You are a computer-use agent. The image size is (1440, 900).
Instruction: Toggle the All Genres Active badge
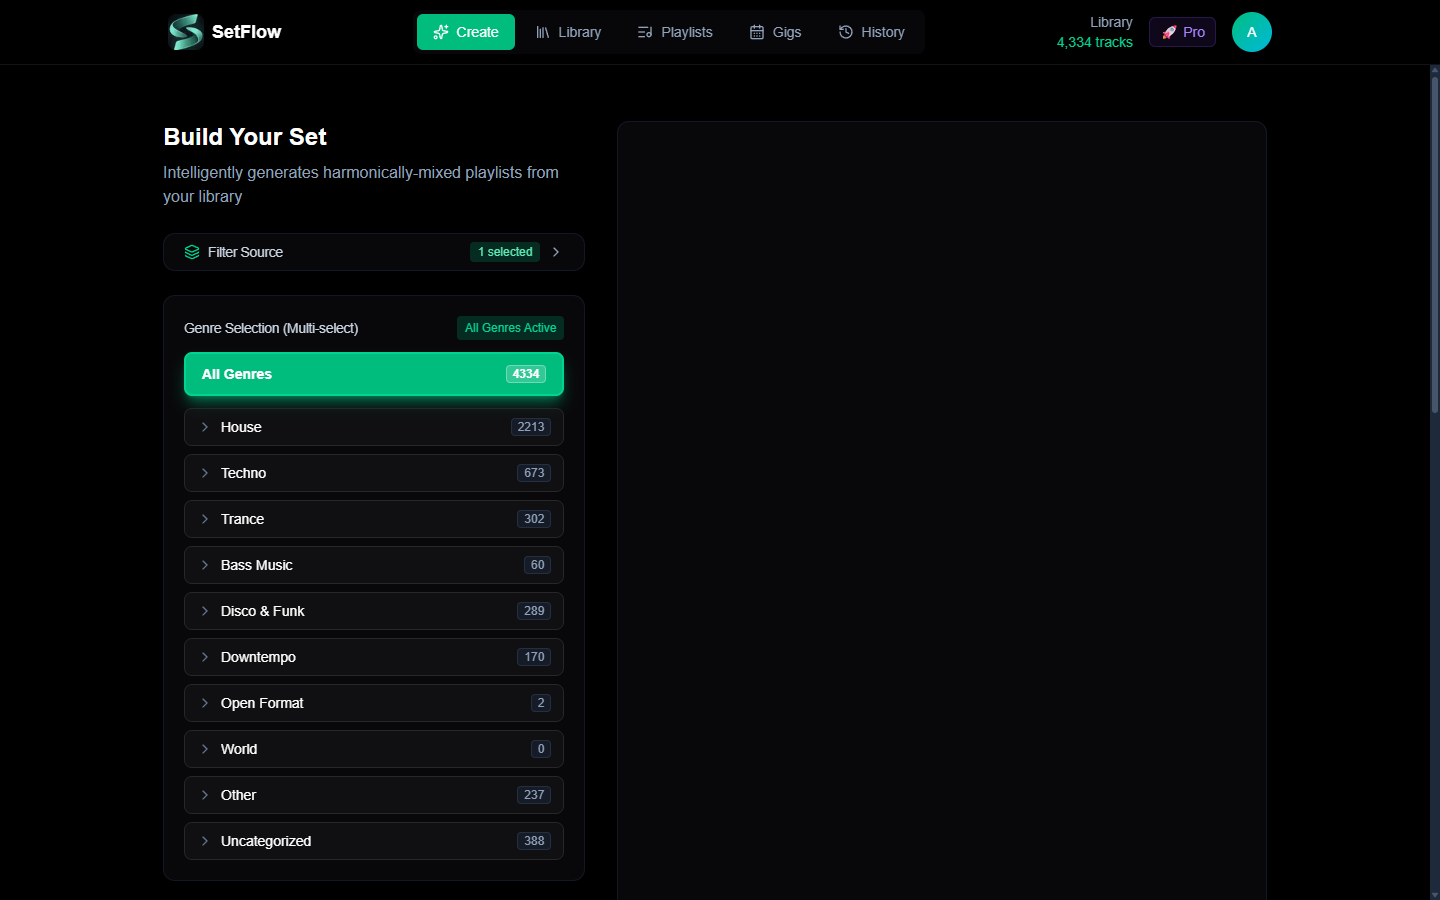(510, 328)
